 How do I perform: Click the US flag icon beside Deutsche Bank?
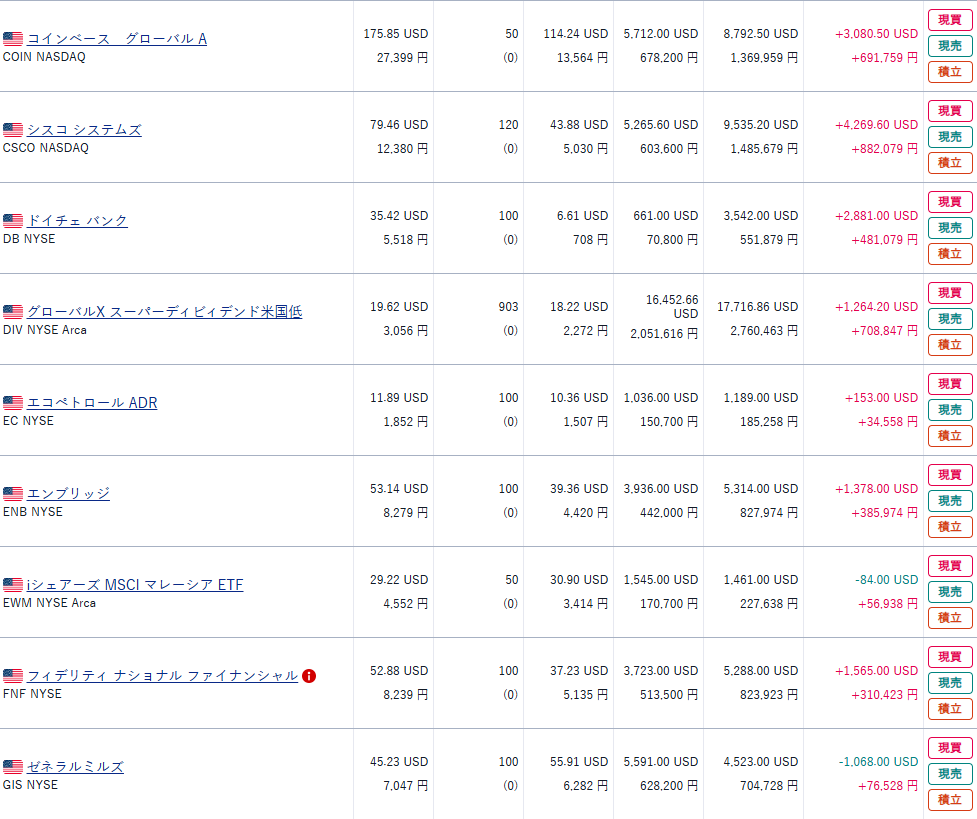pos(13,221)
